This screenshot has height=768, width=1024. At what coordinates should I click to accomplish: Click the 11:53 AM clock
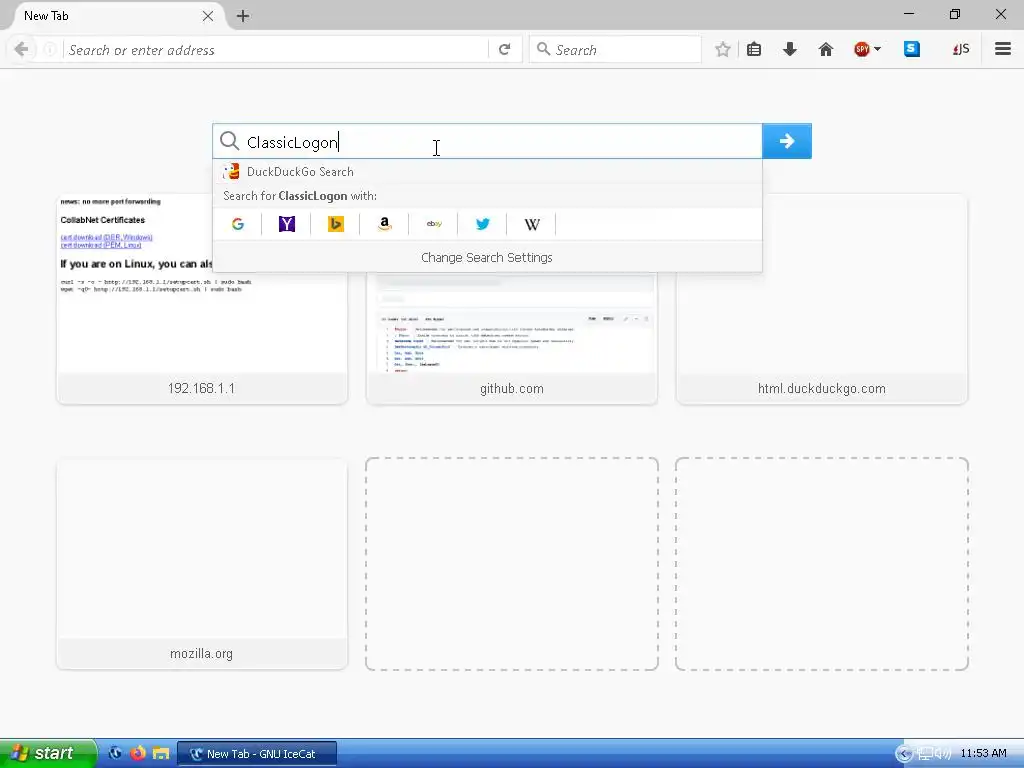(x=984, y=753)
